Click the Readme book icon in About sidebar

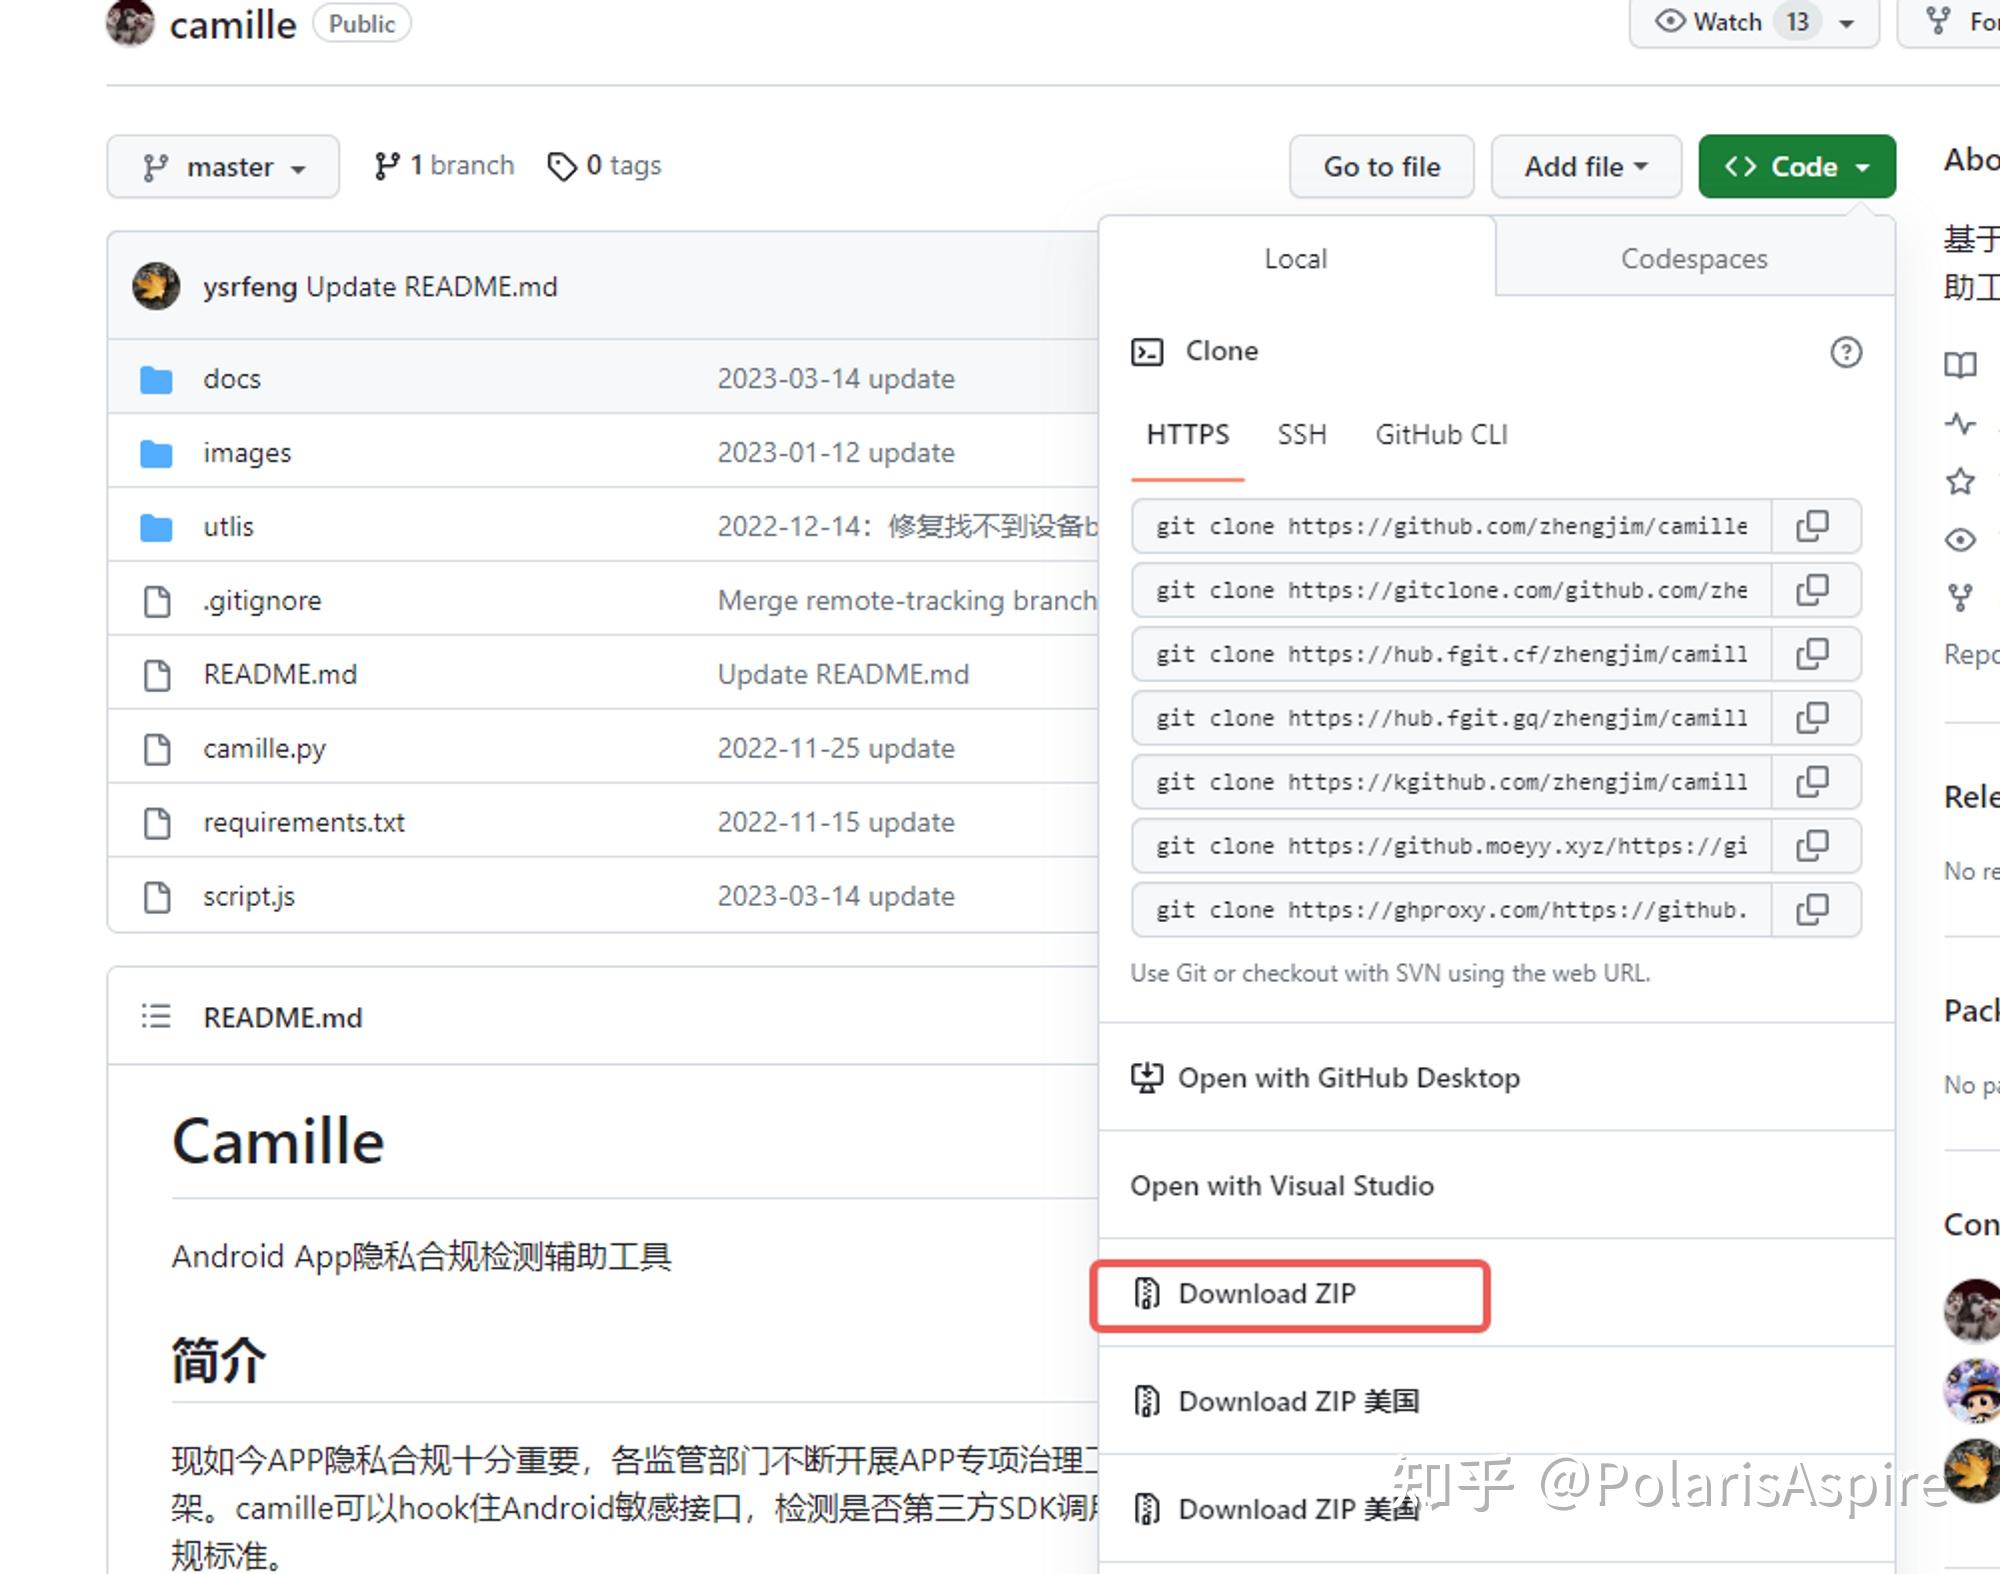tap(1960, 365)
